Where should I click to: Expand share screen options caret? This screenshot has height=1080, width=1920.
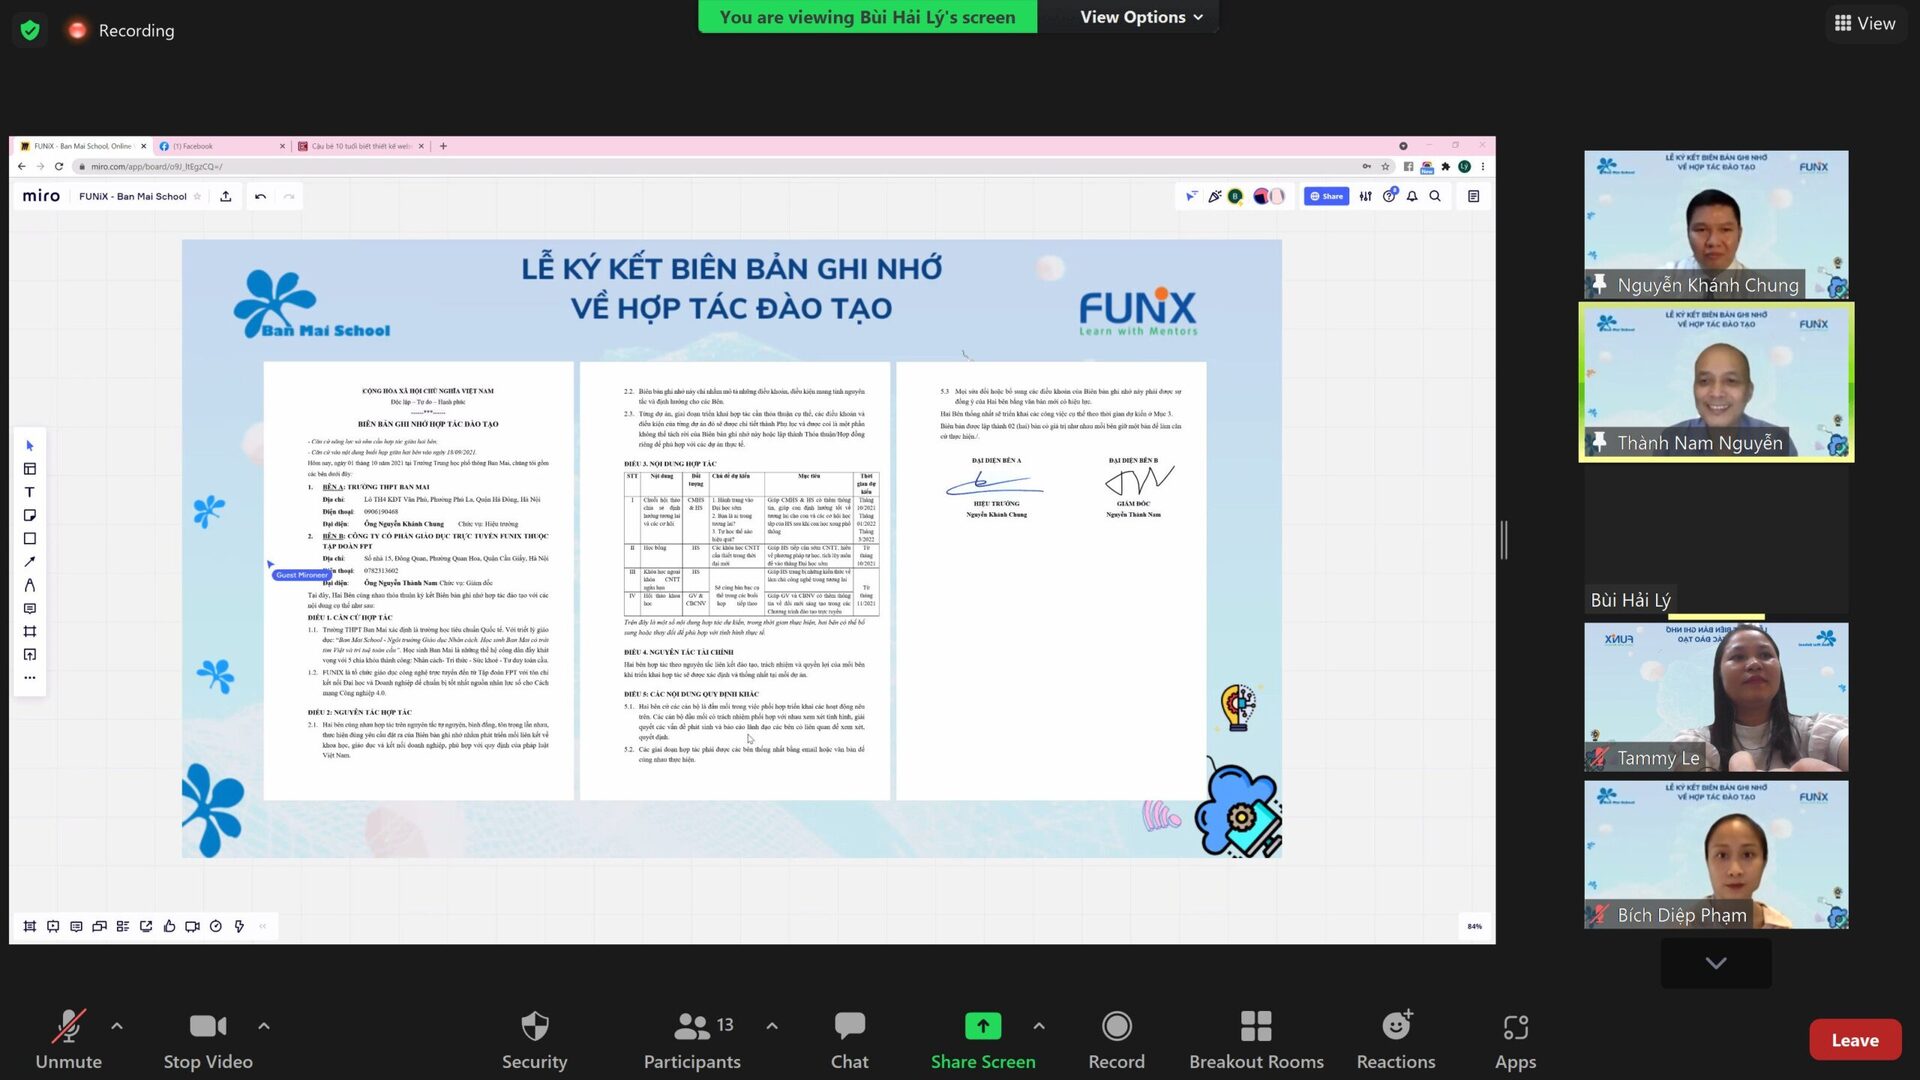pos(1039,1026)
